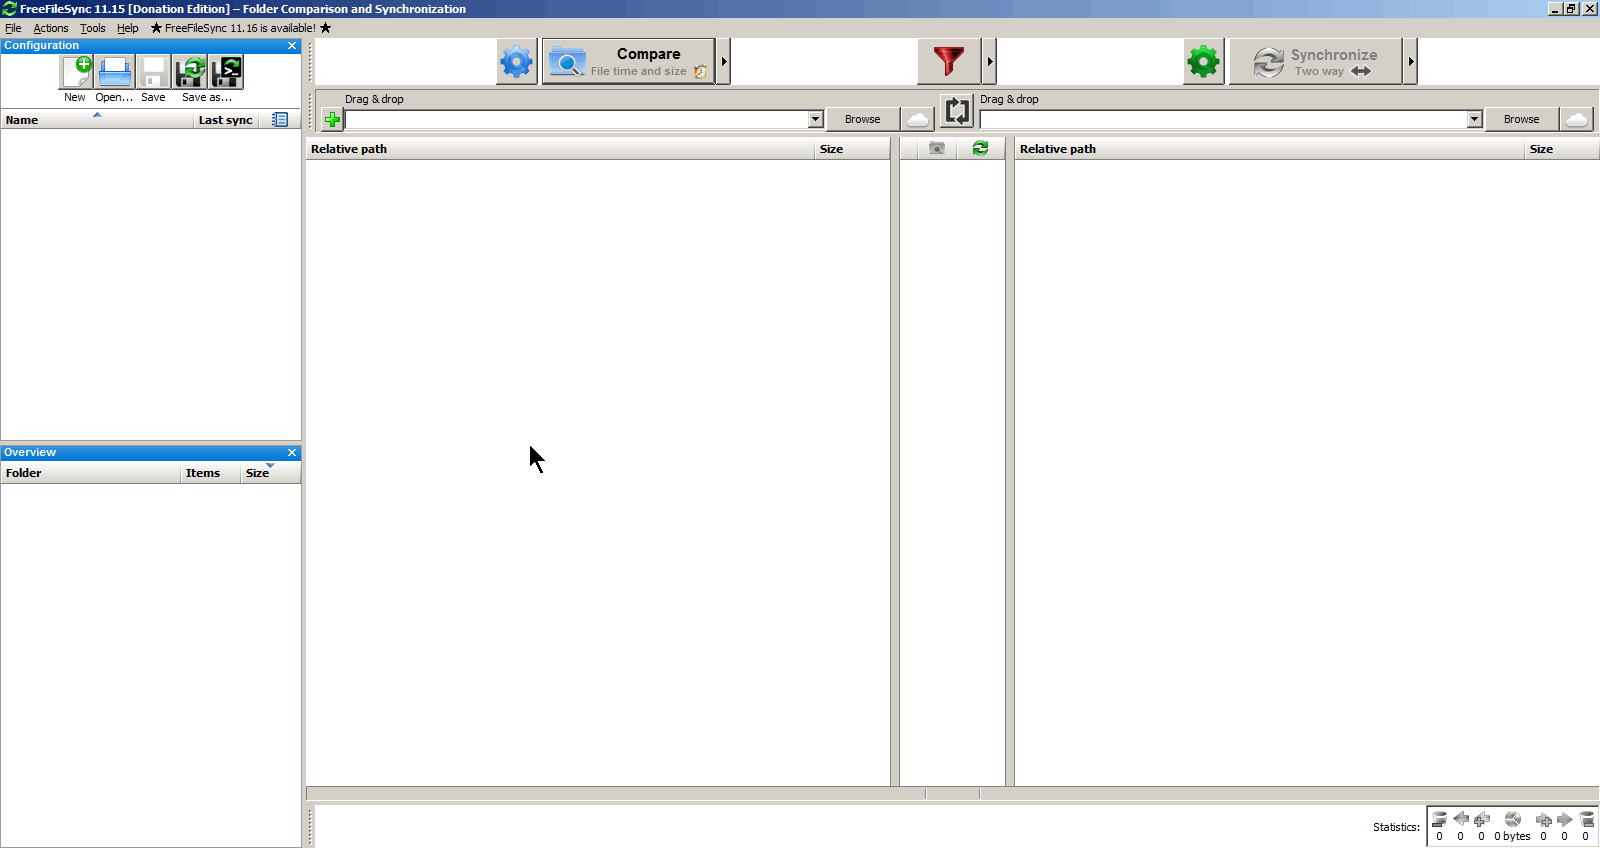Expand Compare variant dropdown arrow
This screenshot has width=1600, height=848.
pyautogui.click(x=724, y=62)
